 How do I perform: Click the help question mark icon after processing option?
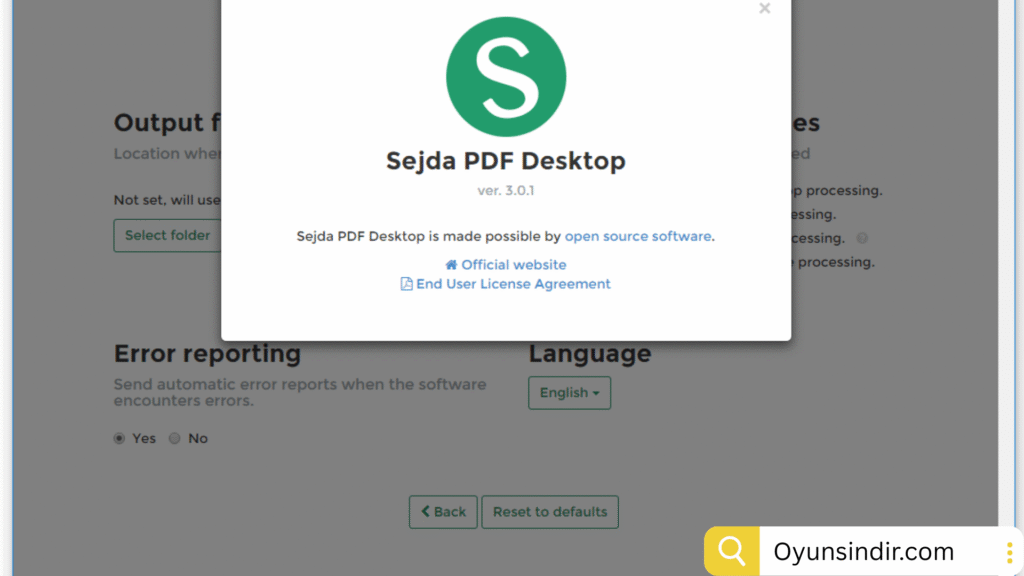point(862,239)
